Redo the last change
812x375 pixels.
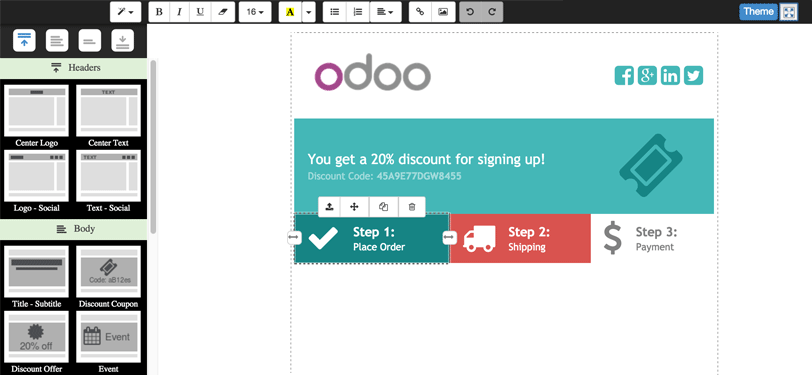(492, 12)
